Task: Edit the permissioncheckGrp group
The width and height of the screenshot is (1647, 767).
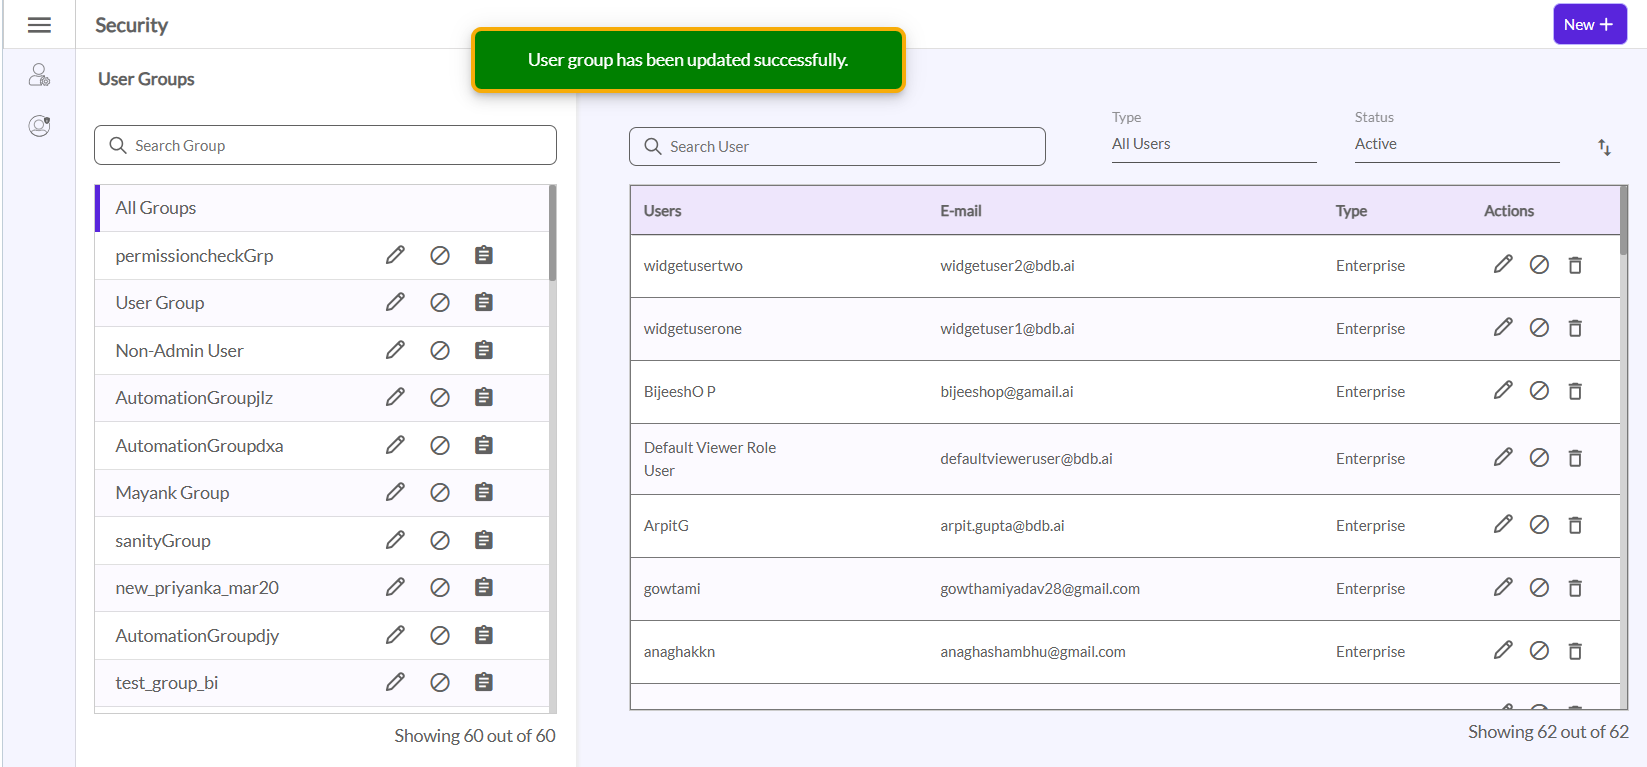Action: (x=395, y=255)
